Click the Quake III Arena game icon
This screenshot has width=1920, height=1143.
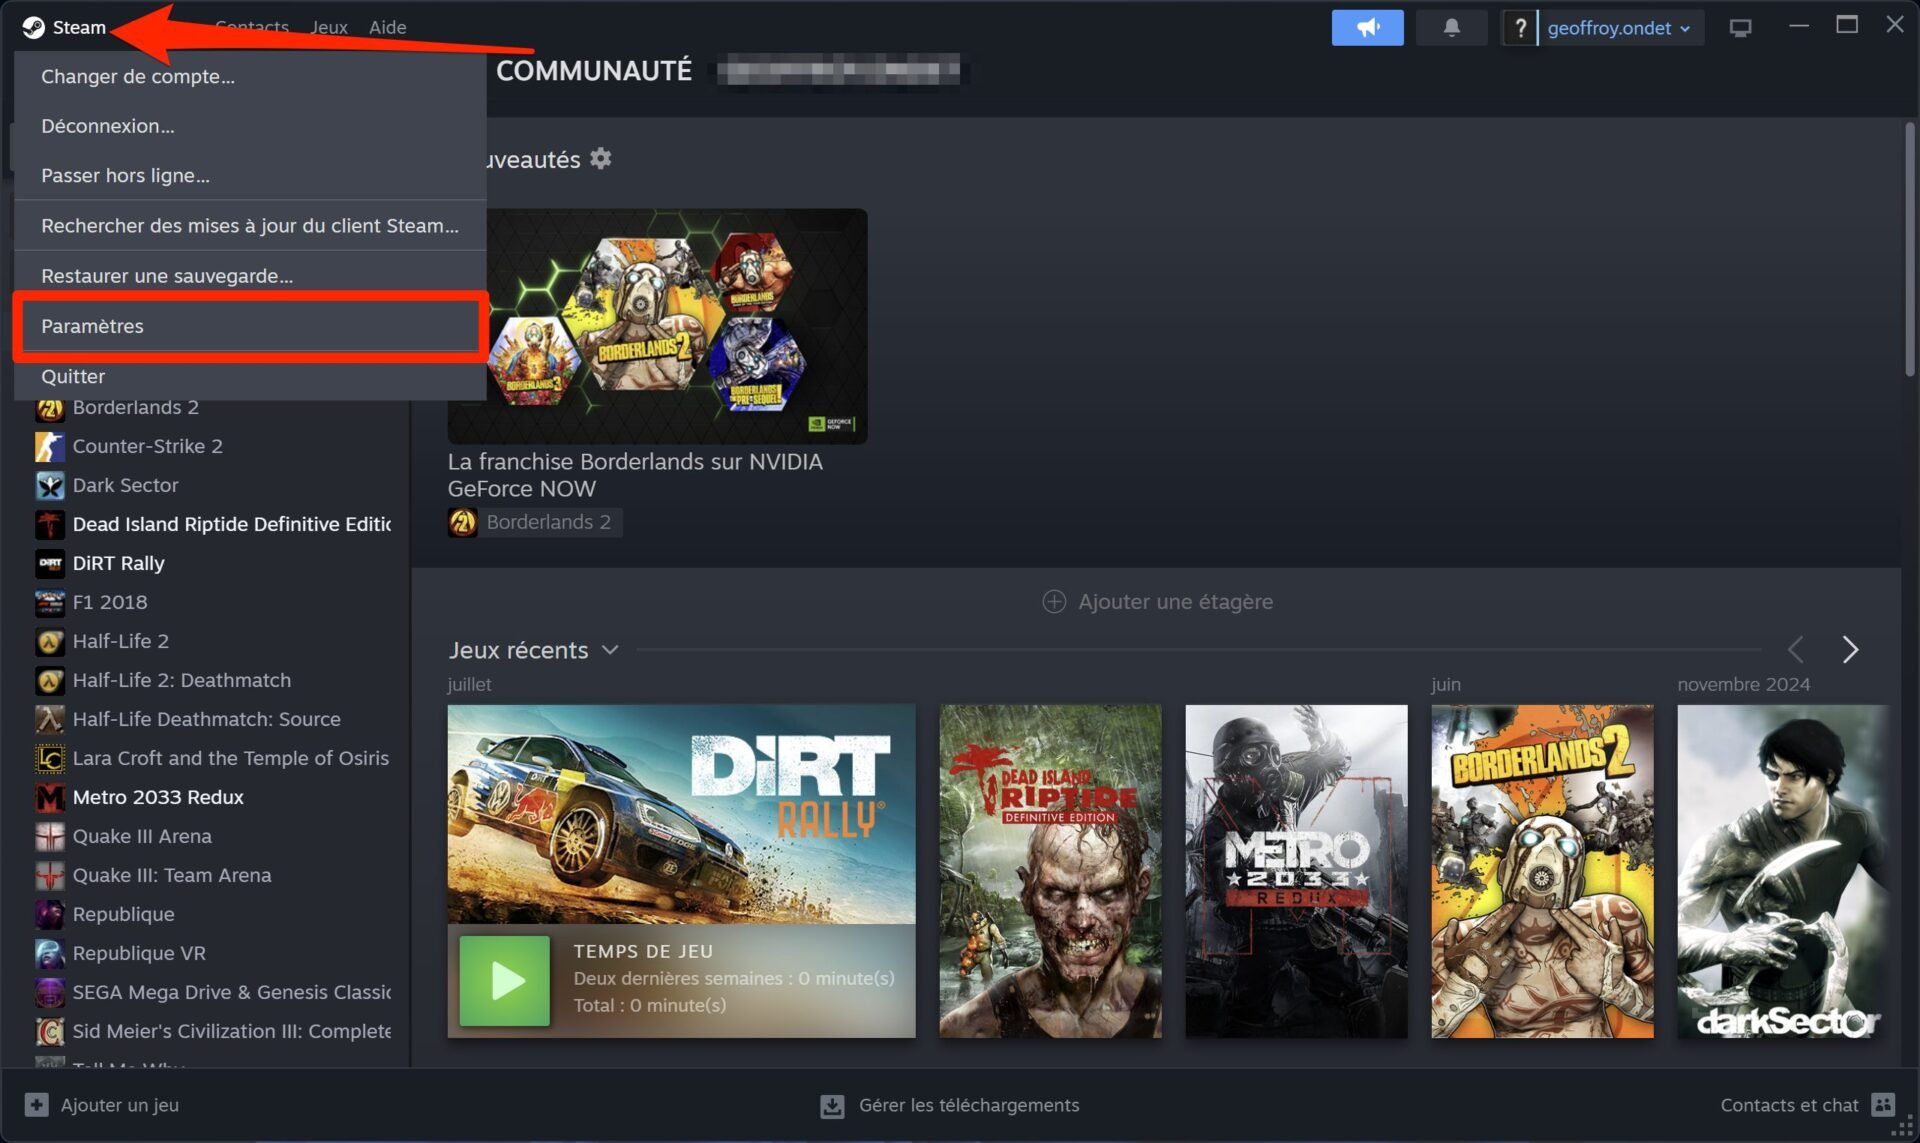point(50,836)
